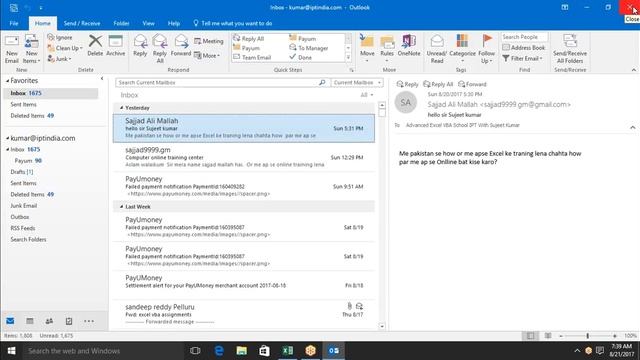The height and width of the screenshot is (360, 640).
Task: Collapse the Yesterday group
Action: (121, 108)
